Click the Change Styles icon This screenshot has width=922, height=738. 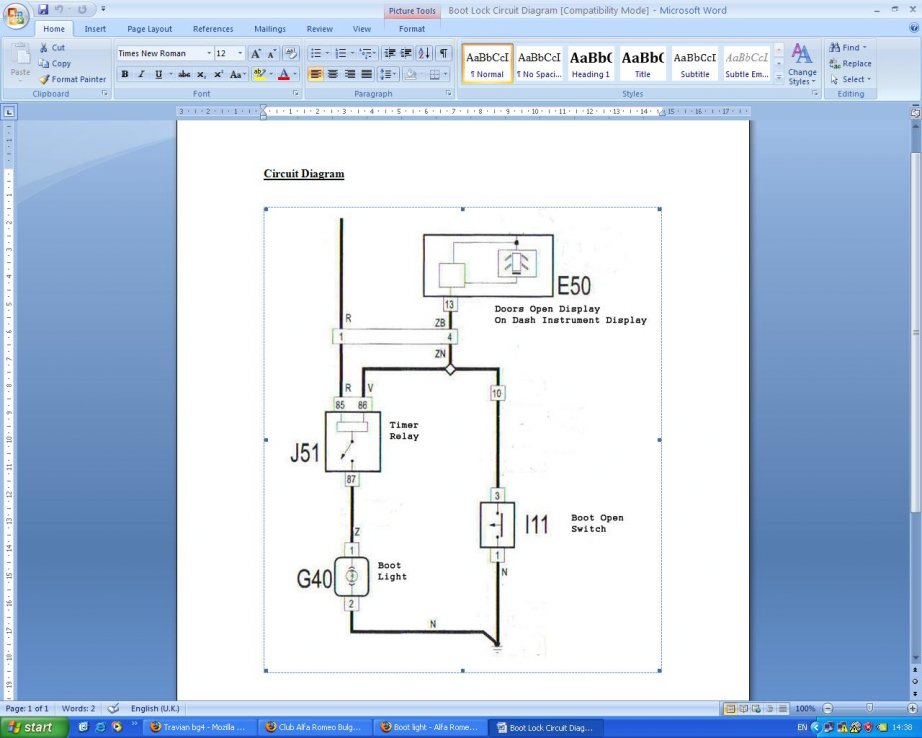(x=802, y=64)
